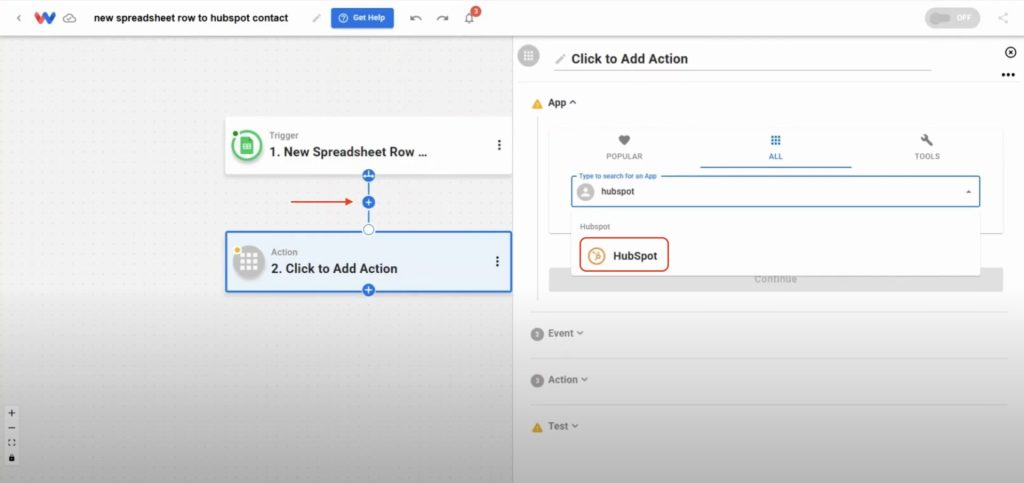Open the notifications bell

click(470, 18)
